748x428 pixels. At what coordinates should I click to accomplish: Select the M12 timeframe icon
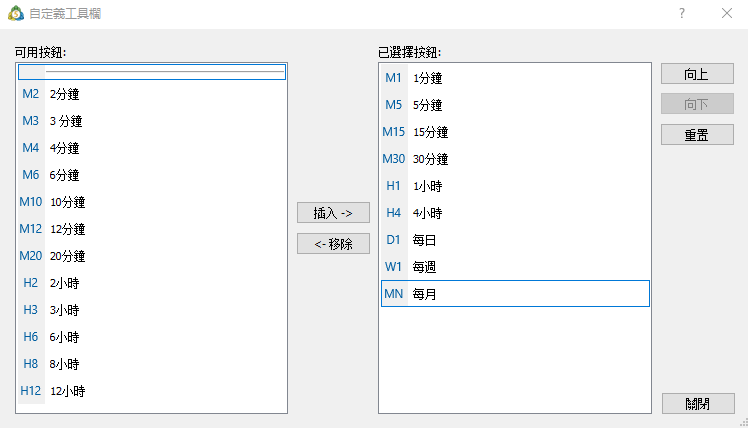[31, 229]
